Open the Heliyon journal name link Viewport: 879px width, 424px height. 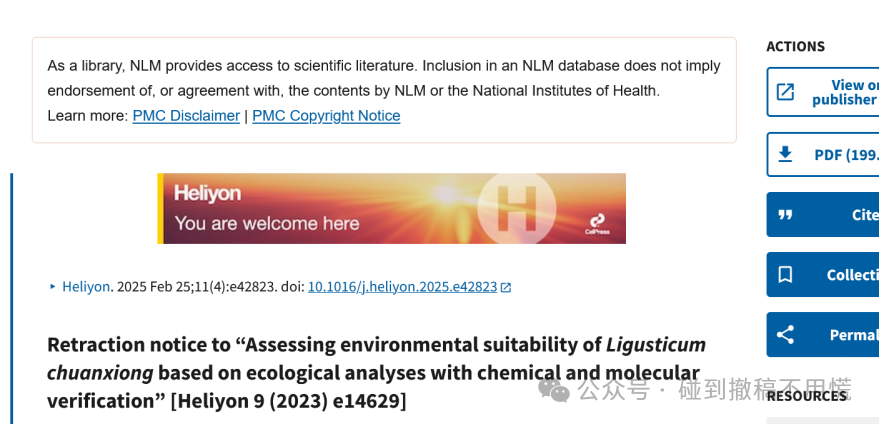pos(86,287)
